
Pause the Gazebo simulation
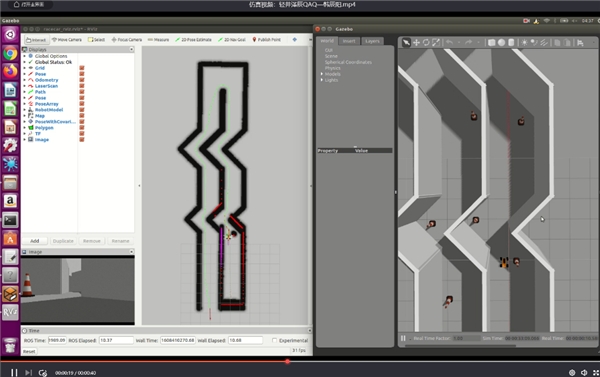point(403,338)
